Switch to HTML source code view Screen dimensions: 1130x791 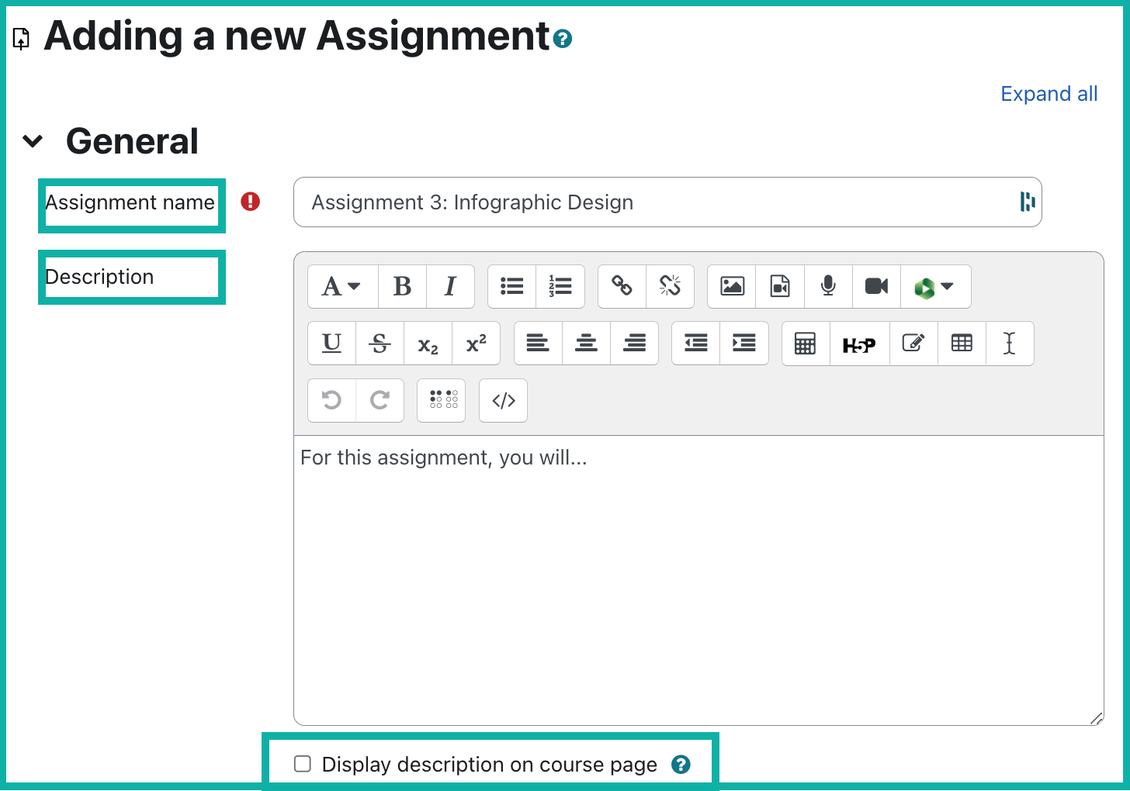[503, 400]
